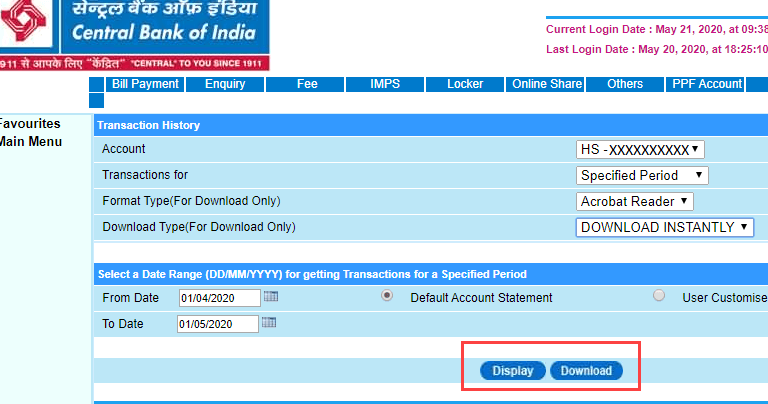Click the Select a Date Range heading
The width and height of the screenshot is (768, 404).
click(x=312, y=274)
